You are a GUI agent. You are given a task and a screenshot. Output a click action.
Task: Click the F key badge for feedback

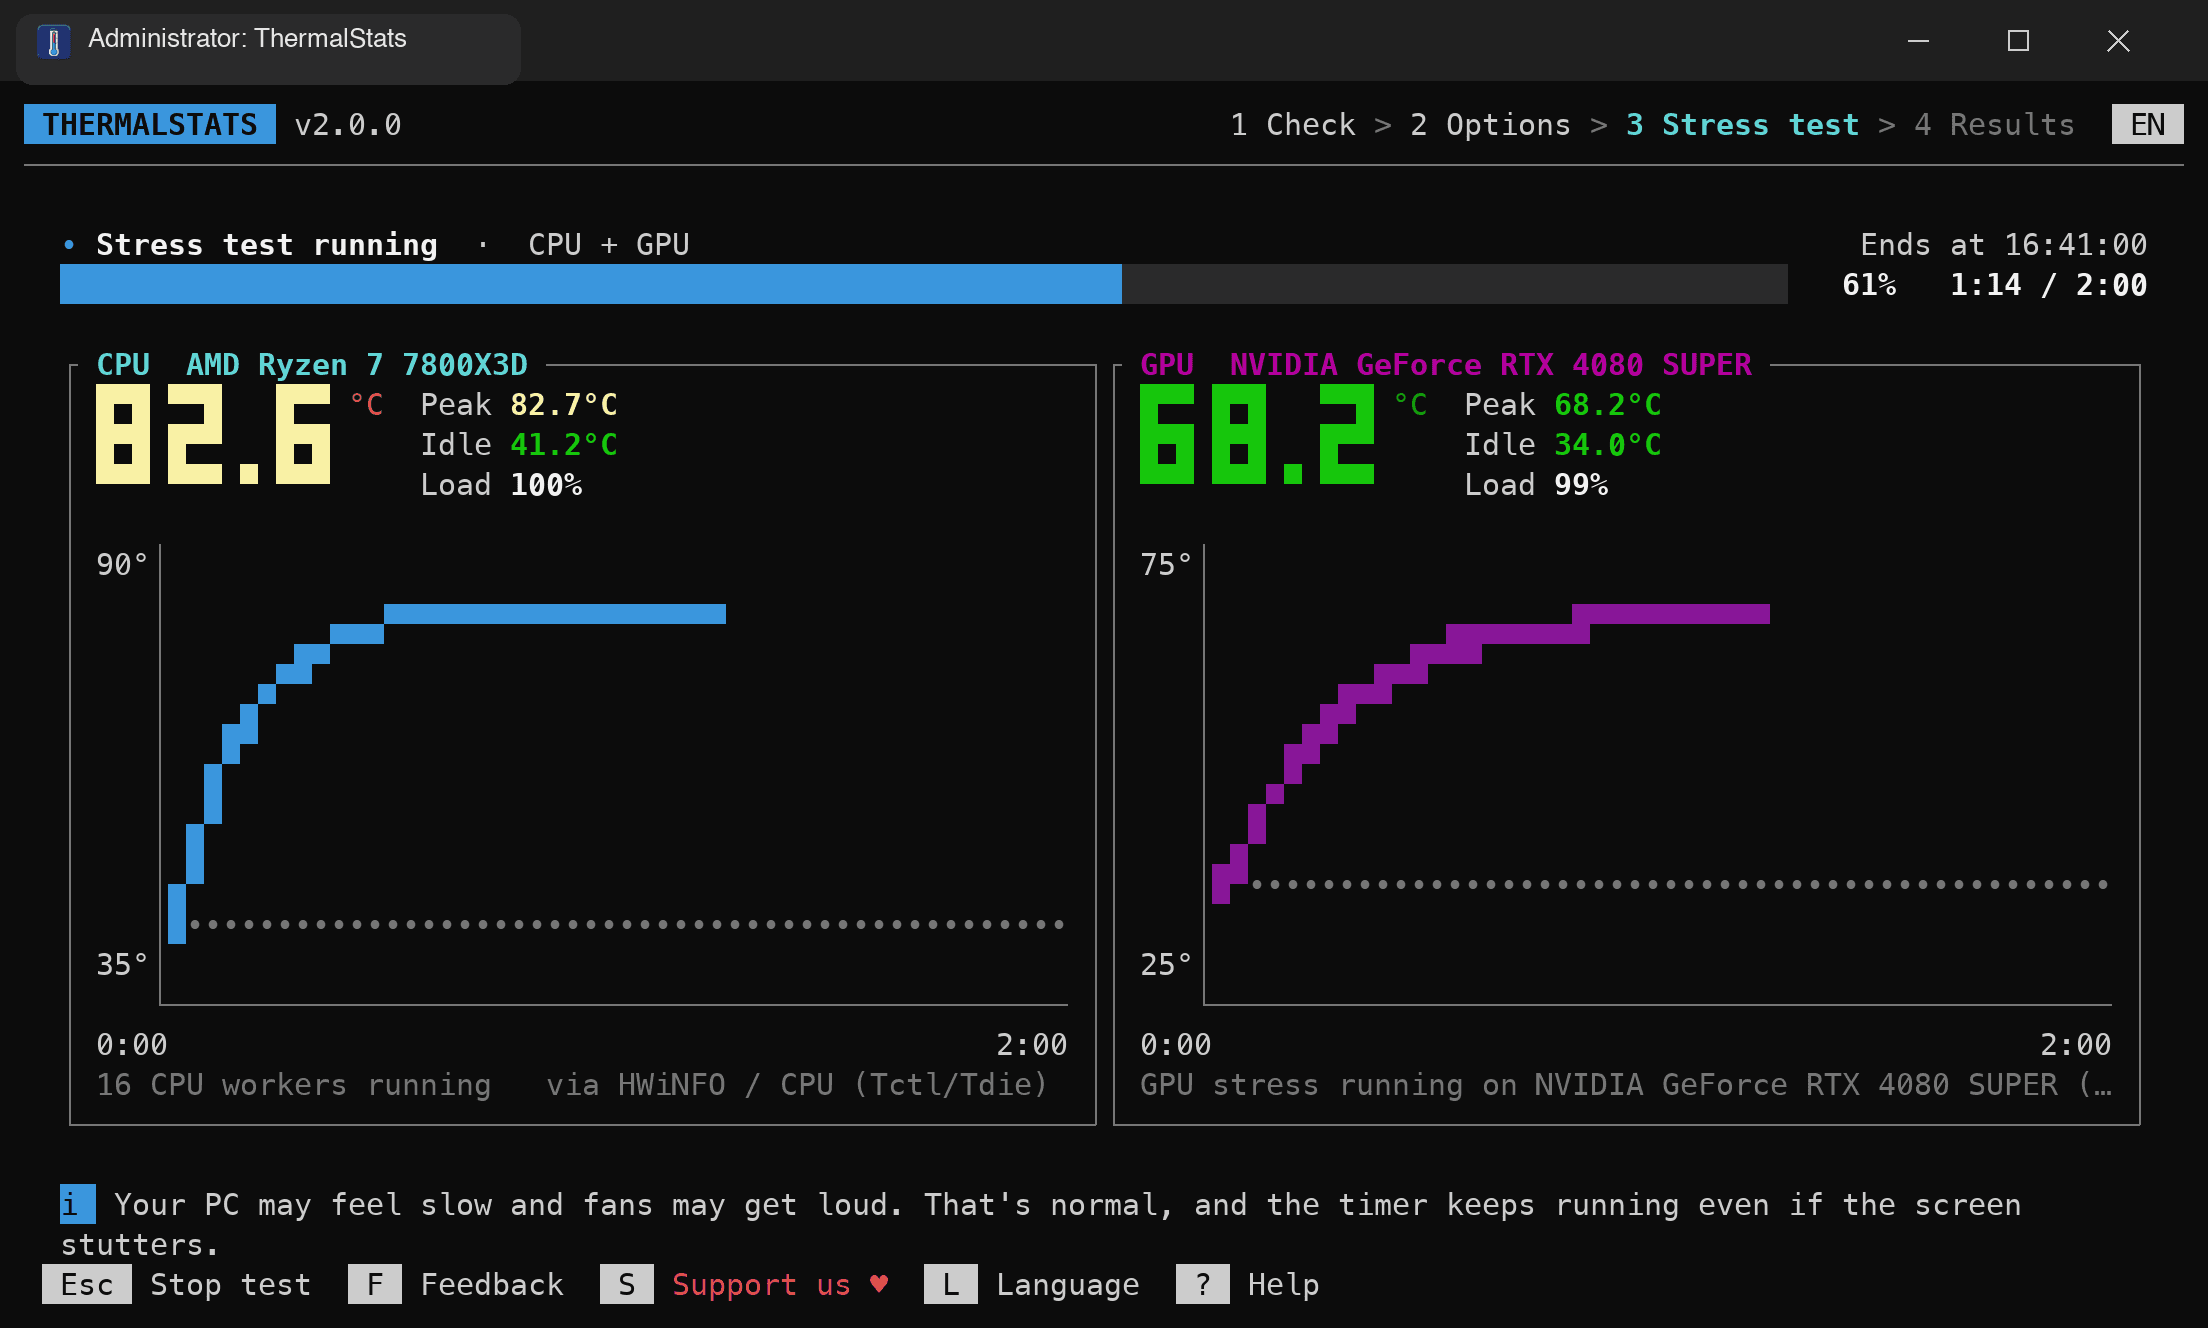[x=375, y=1284]
